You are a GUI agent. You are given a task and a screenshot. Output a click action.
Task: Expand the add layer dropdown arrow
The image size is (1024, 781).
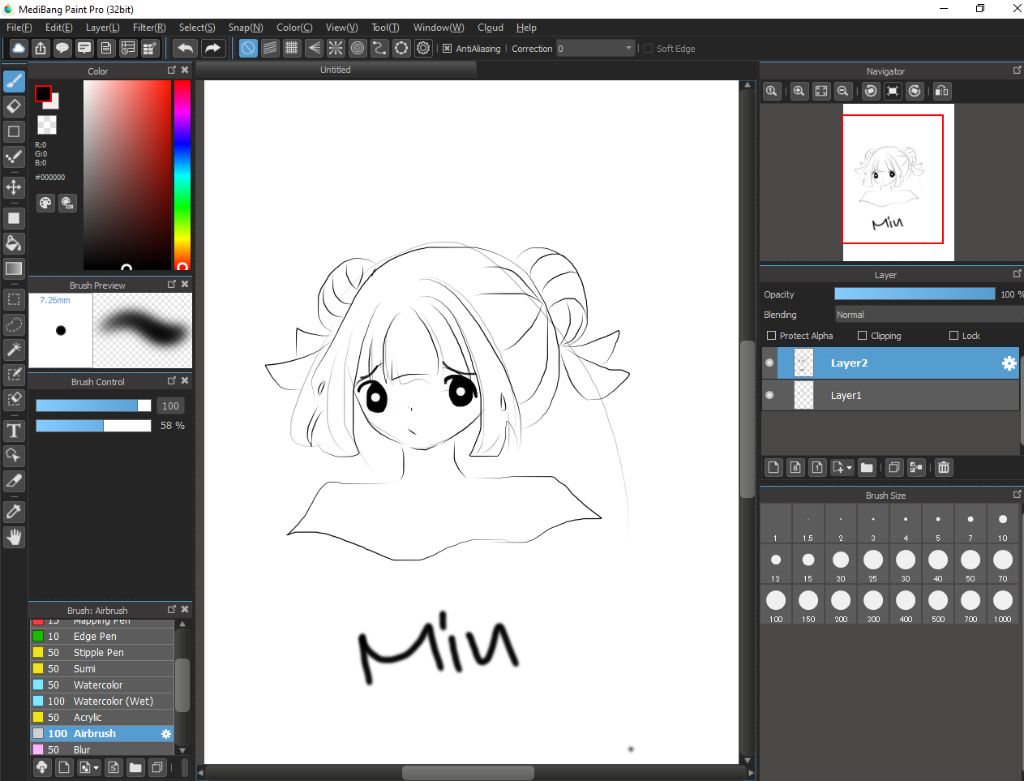pos(849,468)
